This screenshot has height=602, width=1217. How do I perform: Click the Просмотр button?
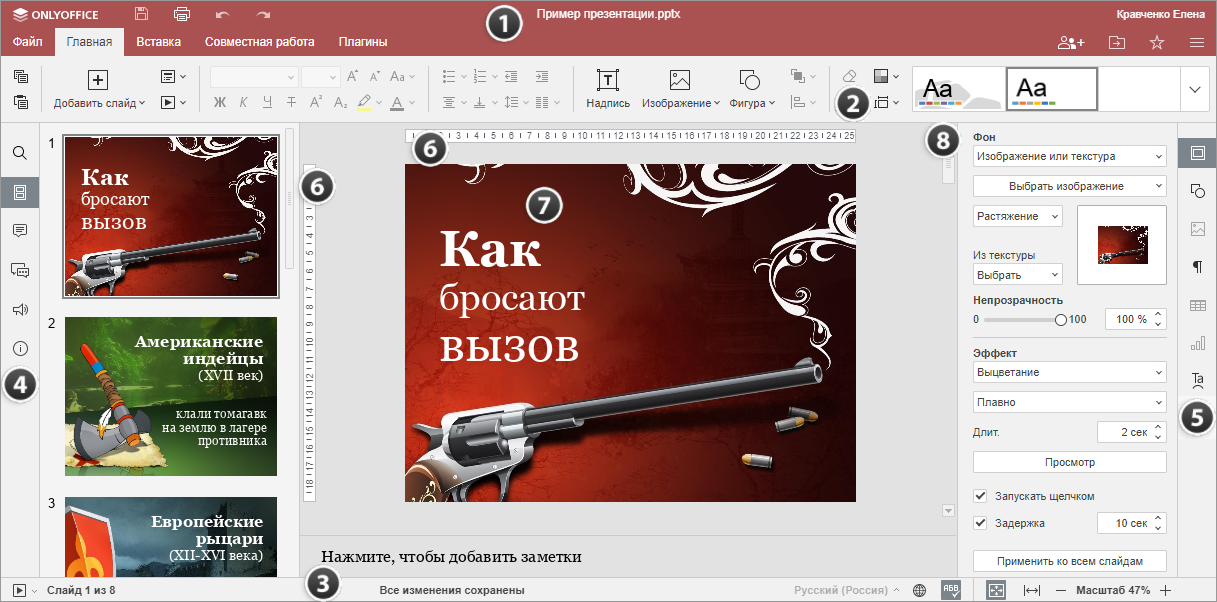[1069, 462]
